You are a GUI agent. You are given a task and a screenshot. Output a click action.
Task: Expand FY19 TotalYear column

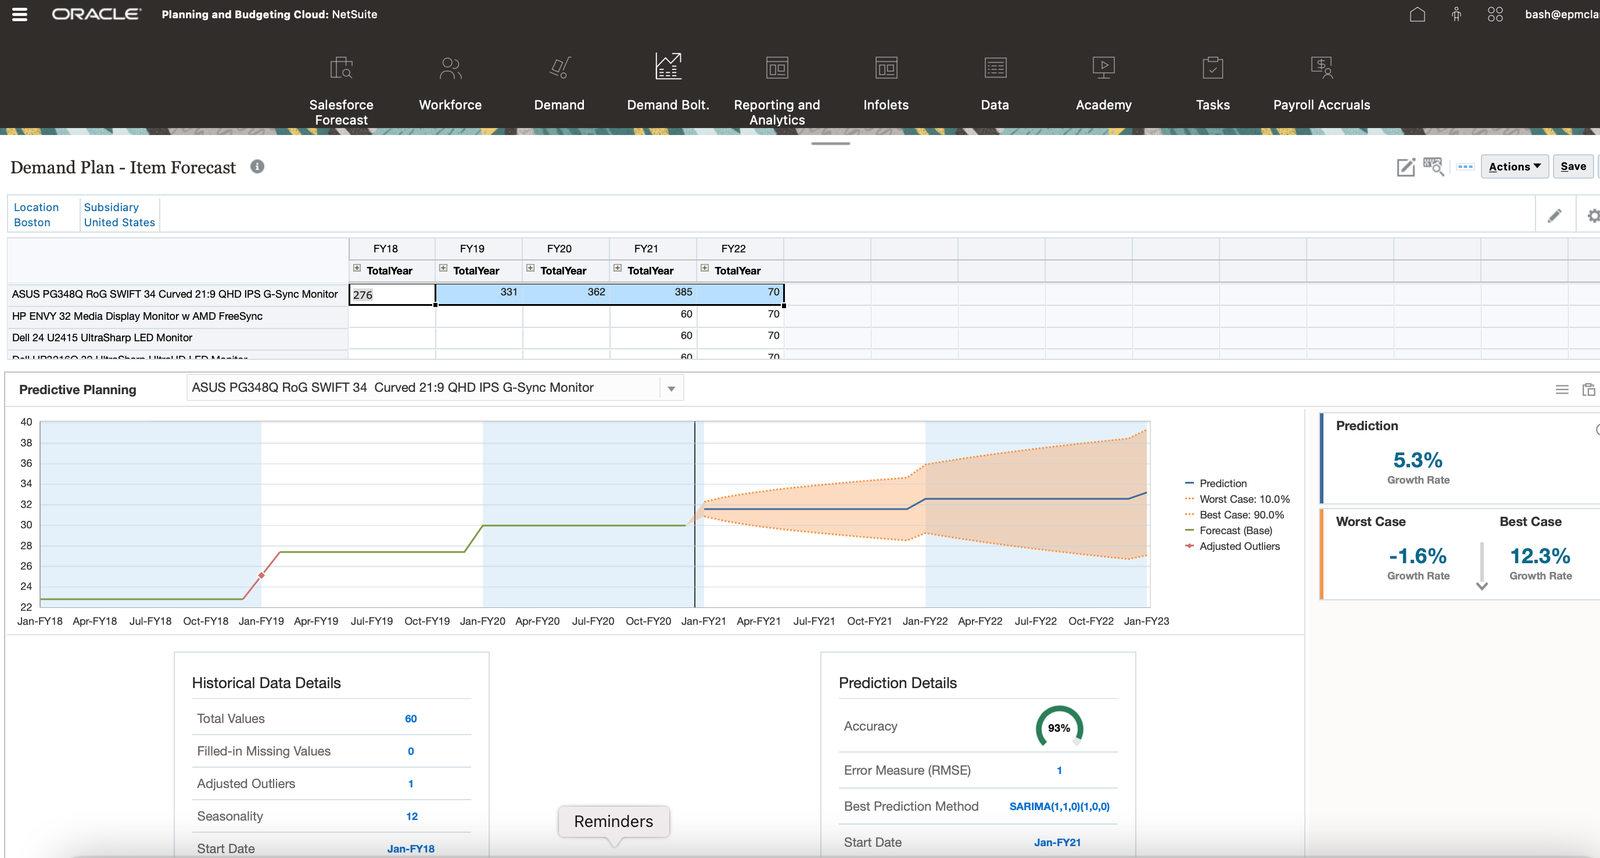click(x=443, y=268)
